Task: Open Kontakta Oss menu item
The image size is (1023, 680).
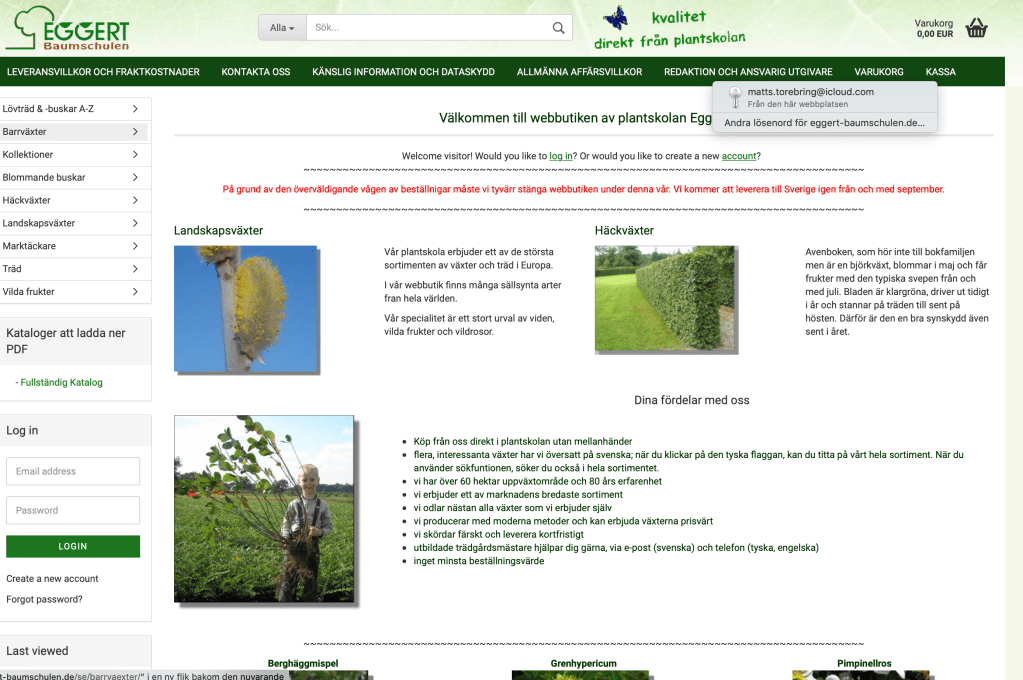Action: pyautogui.click(x=256, y=72)
